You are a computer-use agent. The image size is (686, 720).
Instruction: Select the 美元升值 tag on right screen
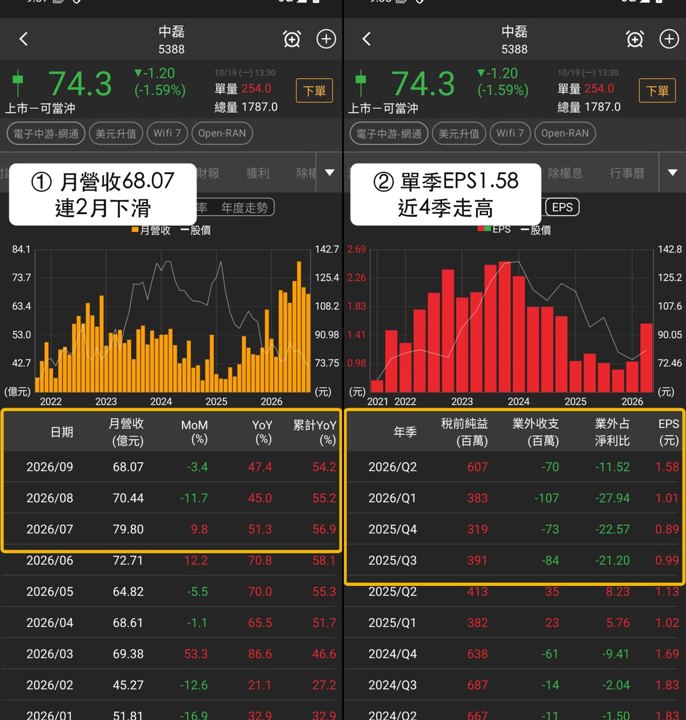(459, 134)
